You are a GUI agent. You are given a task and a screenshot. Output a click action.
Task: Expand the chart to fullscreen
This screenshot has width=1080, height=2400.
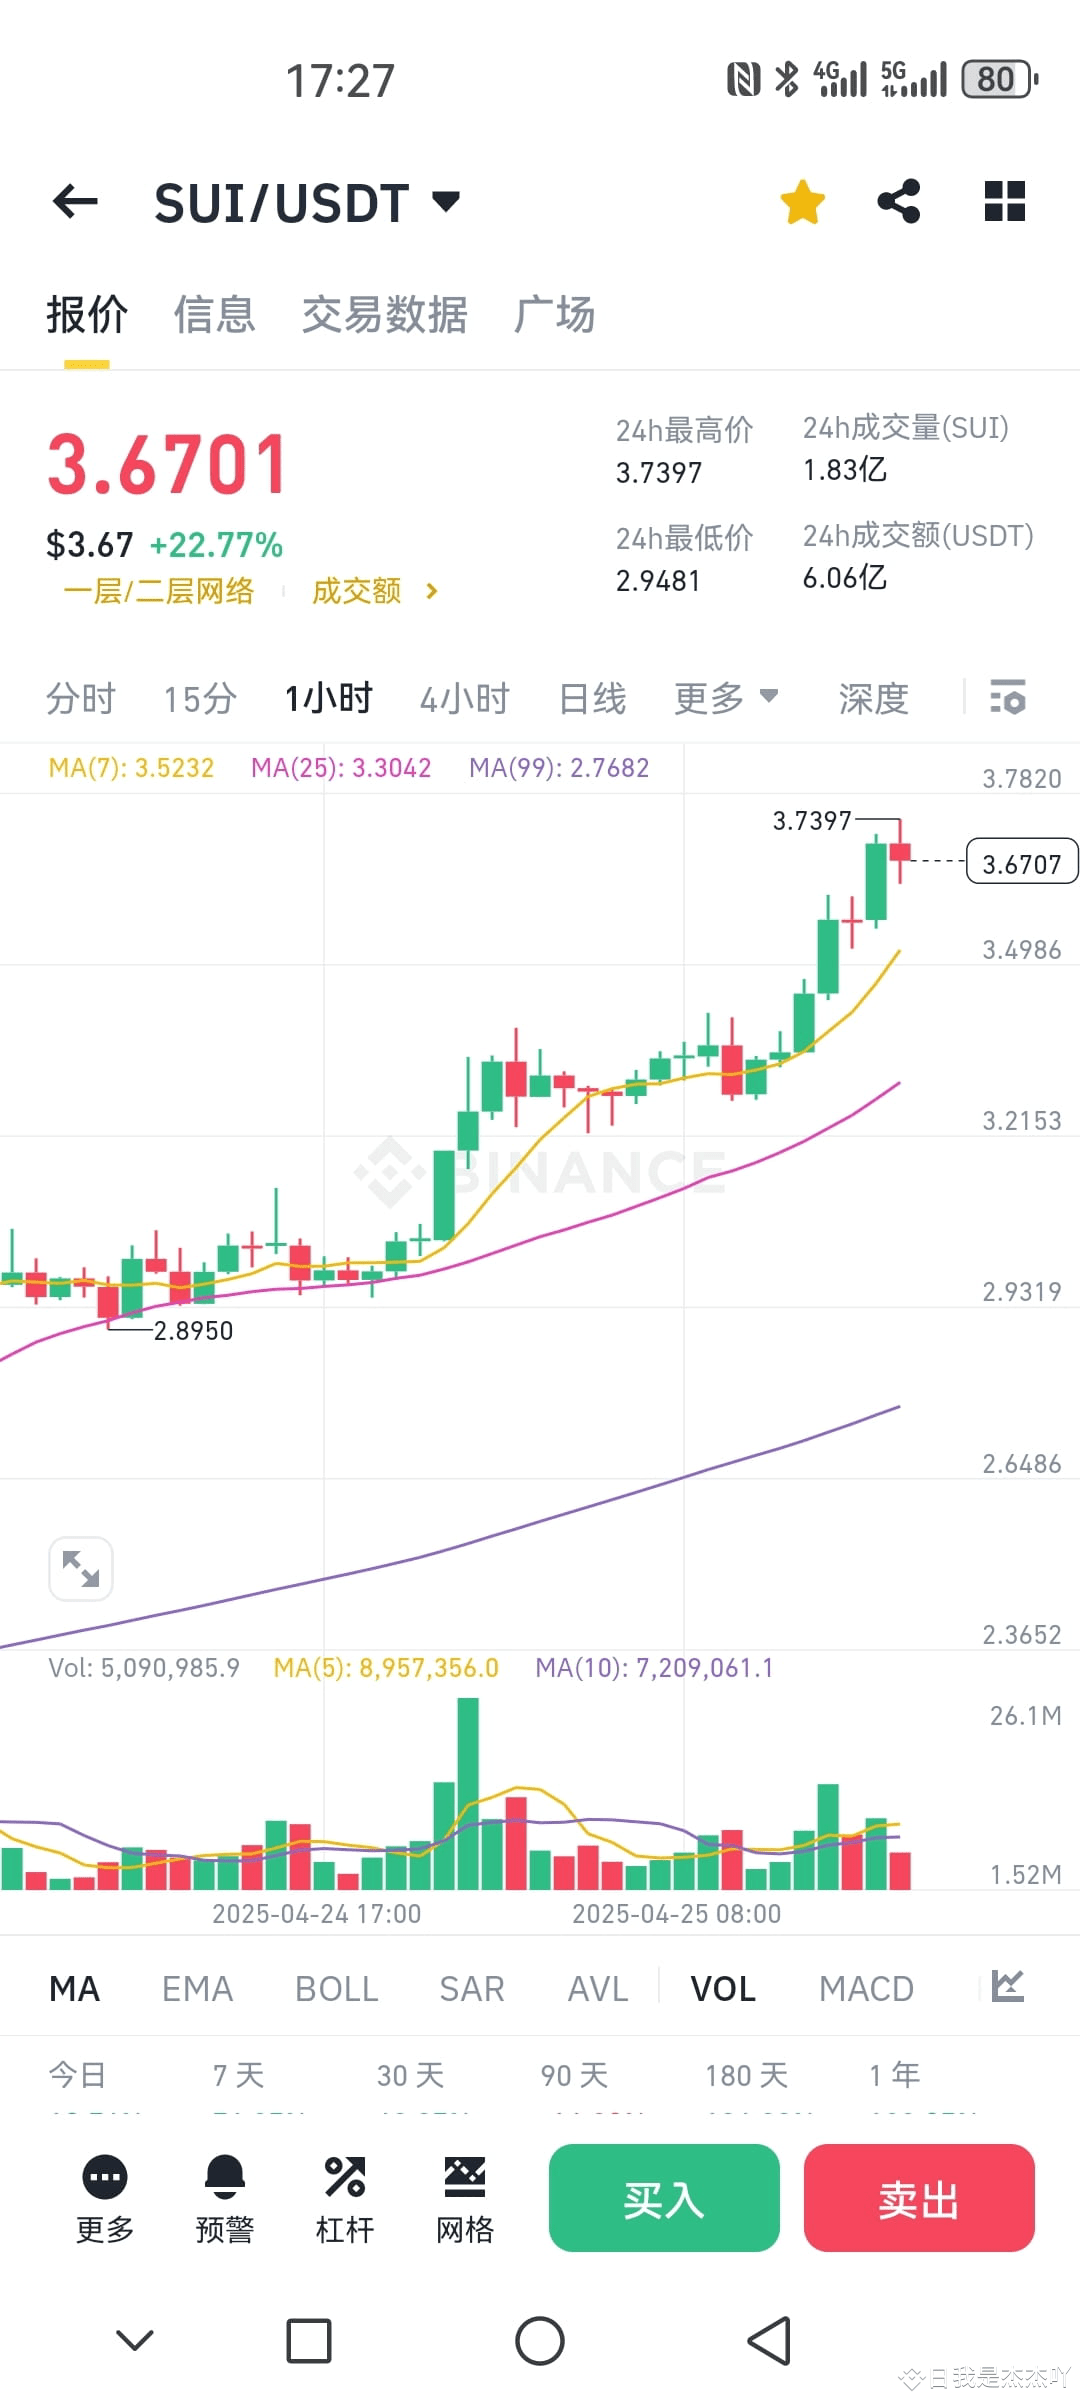[81, 1568]
